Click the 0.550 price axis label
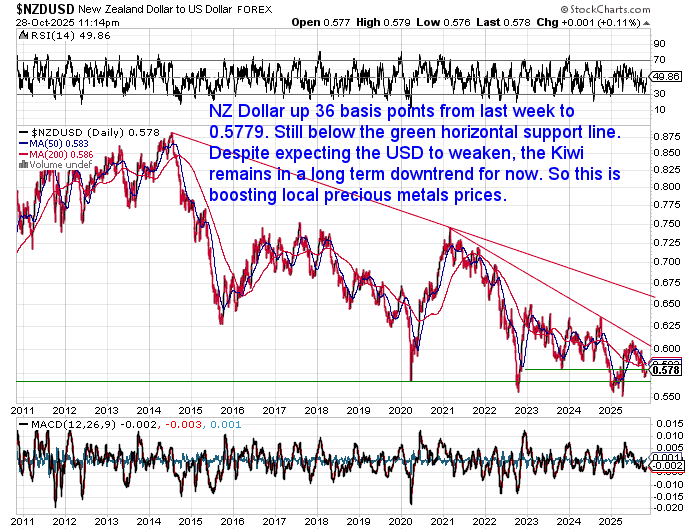 coord(667,396)
